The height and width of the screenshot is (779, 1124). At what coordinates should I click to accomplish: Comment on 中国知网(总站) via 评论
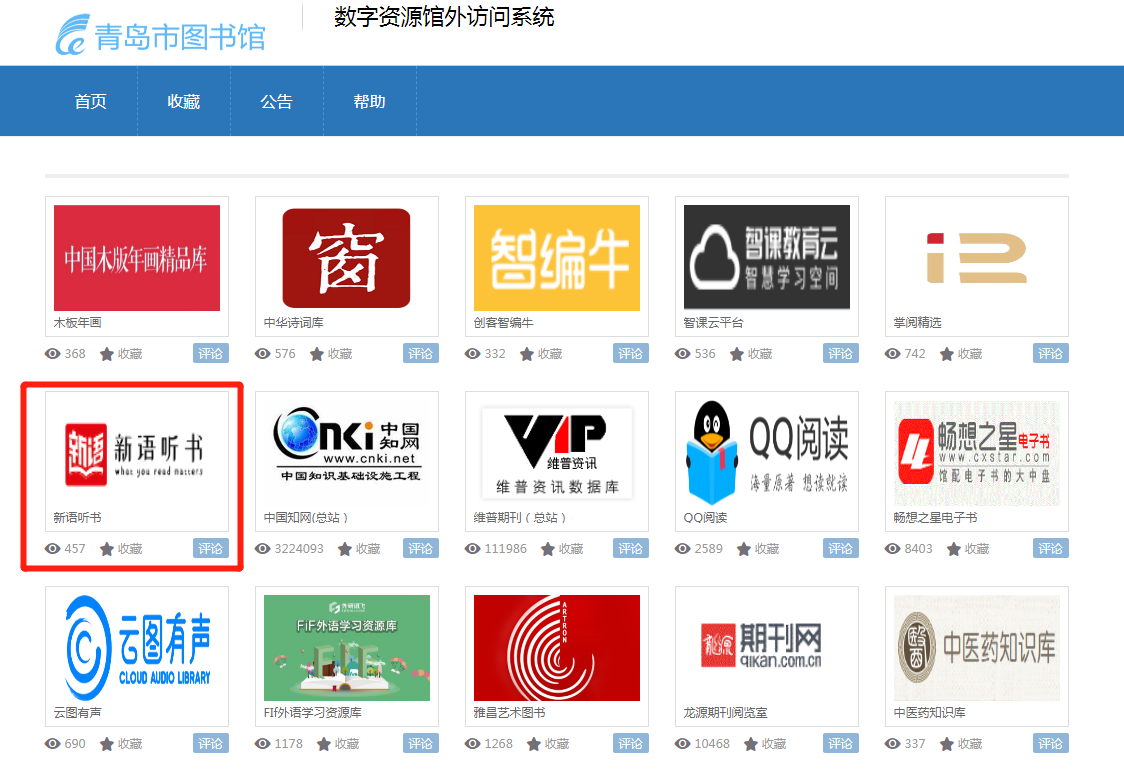[421, 548]
